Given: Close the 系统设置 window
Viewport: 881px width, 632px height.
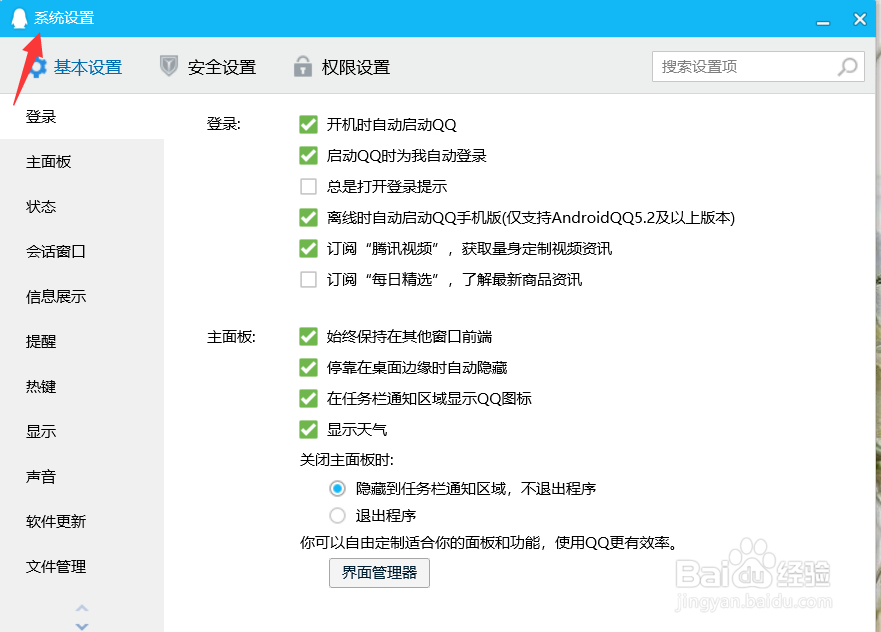Looking at the screenshot, I should [860, 19].
